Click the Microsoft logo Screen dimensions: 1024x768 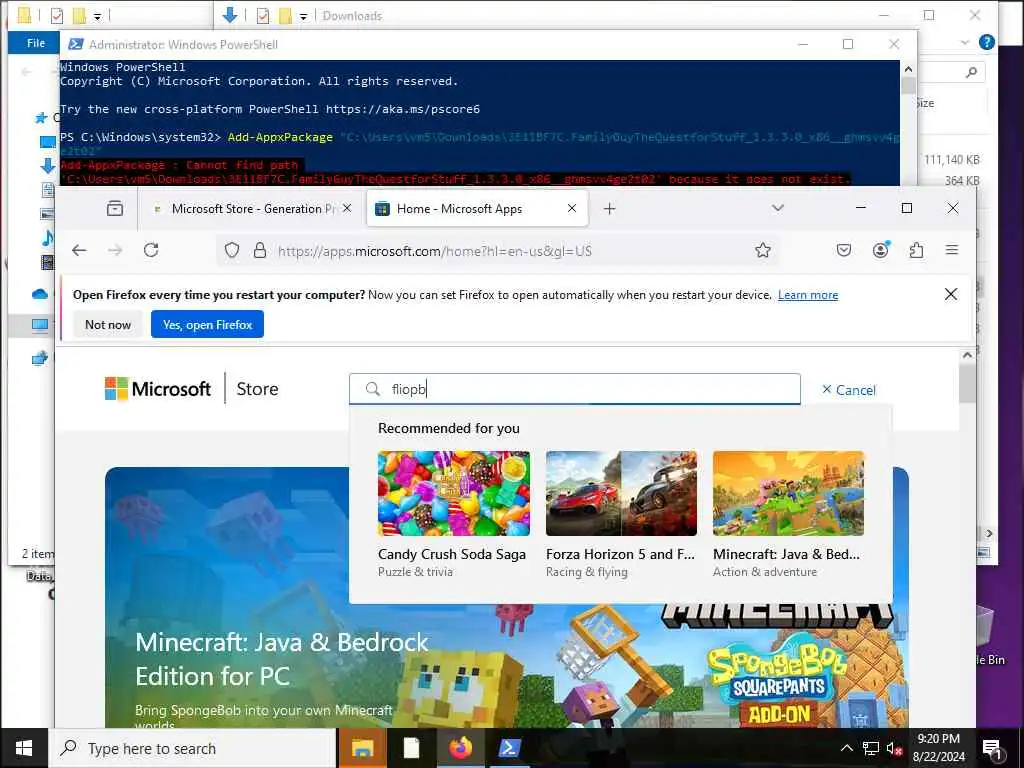(158, 389)
